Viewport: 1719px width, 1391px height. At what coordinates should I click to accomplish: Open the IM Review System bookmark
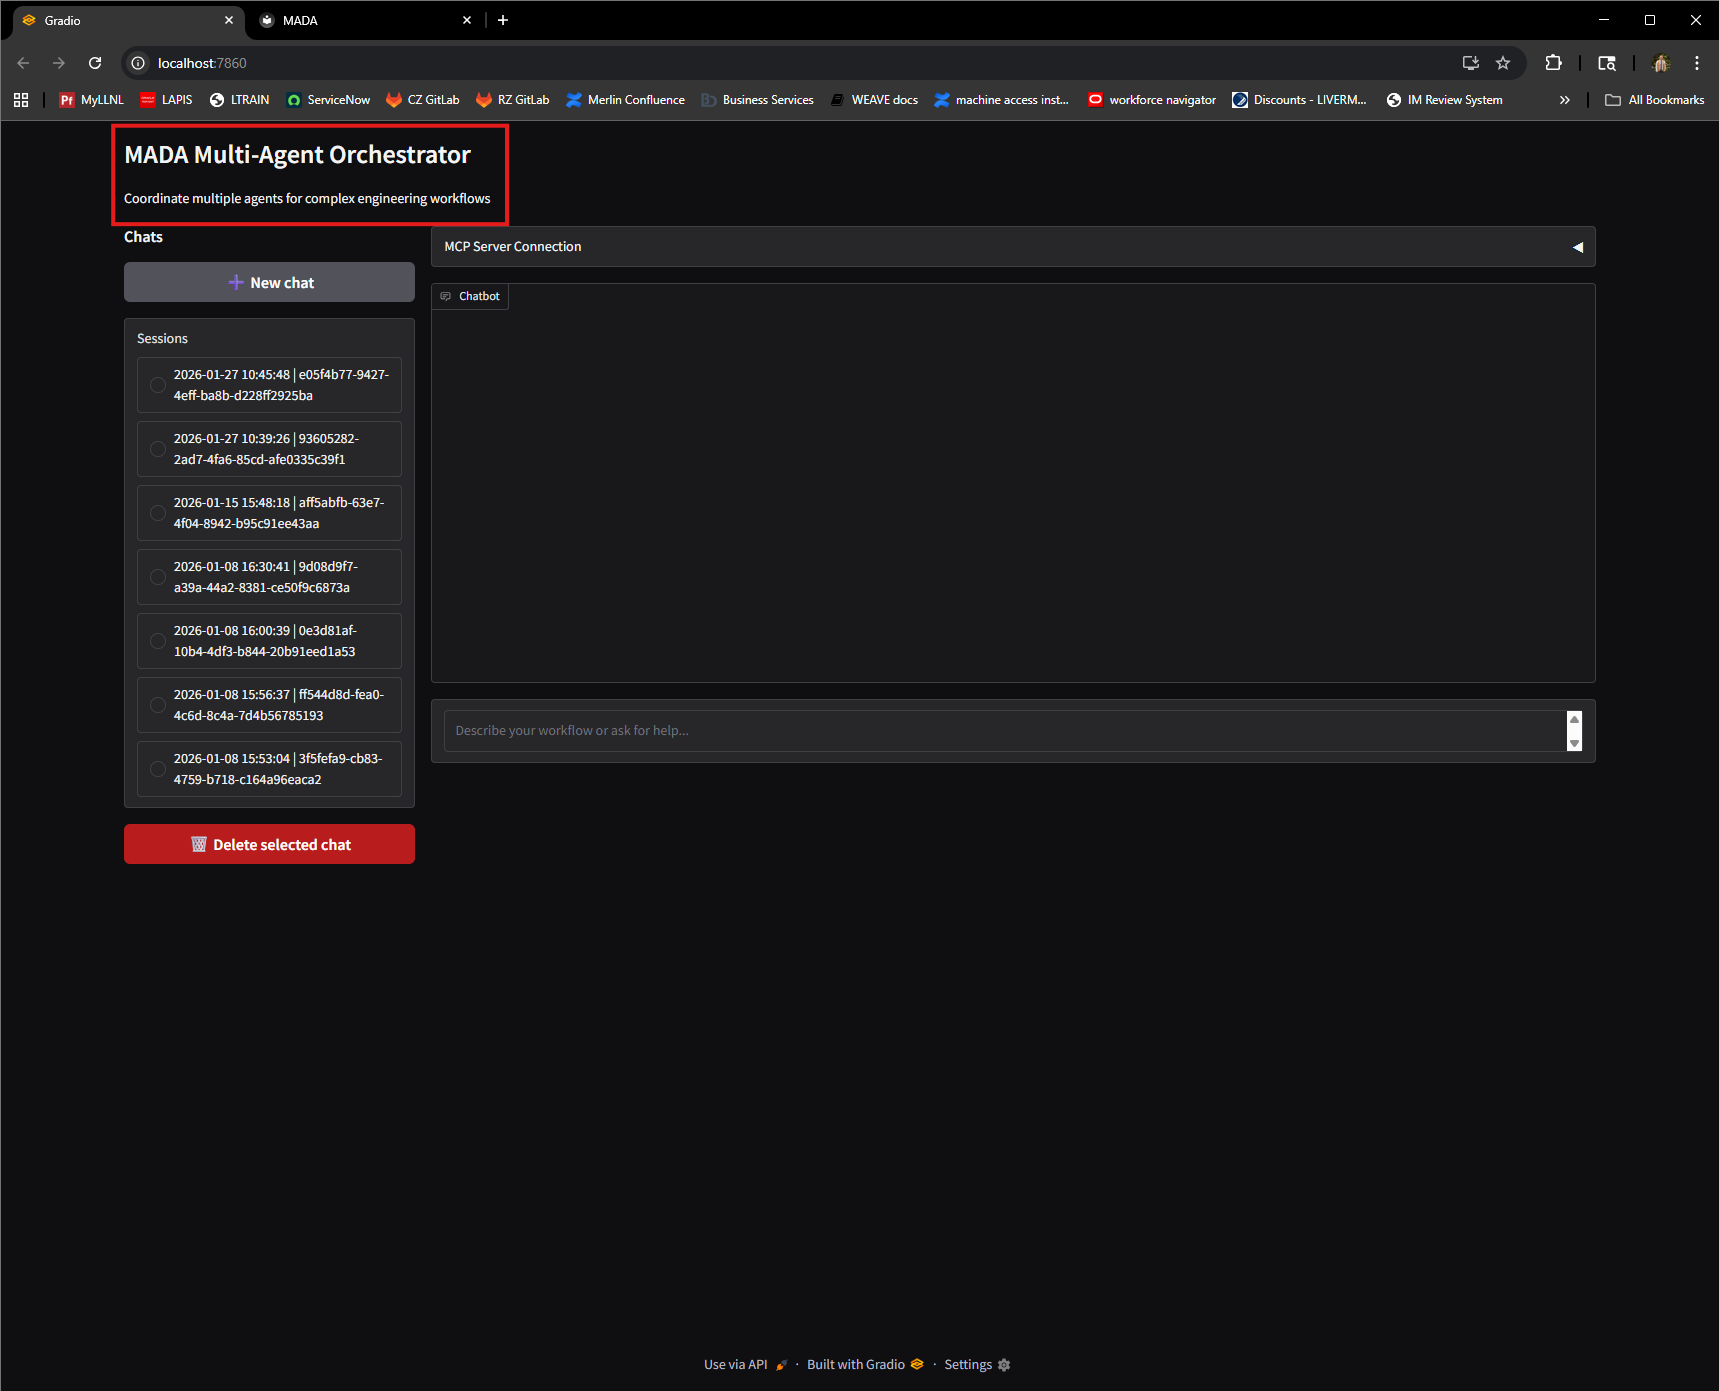point(1445,100)
